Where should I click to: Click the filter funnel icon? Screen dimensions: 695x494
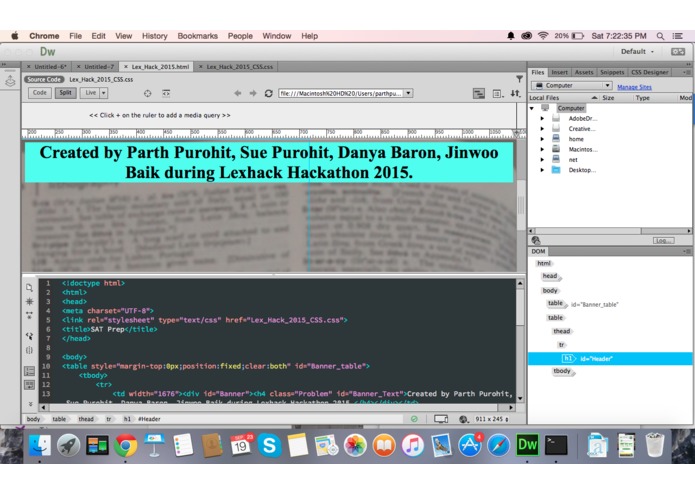coord(519,79)
